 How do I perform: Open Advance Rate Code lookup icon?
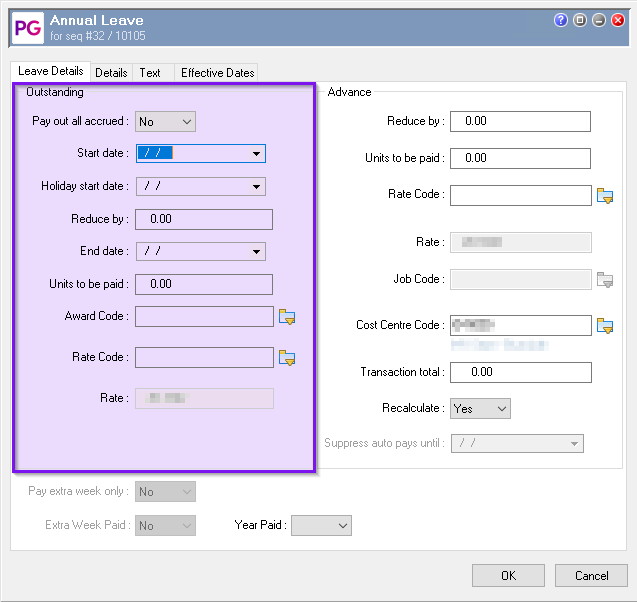(x=605, y=196)
